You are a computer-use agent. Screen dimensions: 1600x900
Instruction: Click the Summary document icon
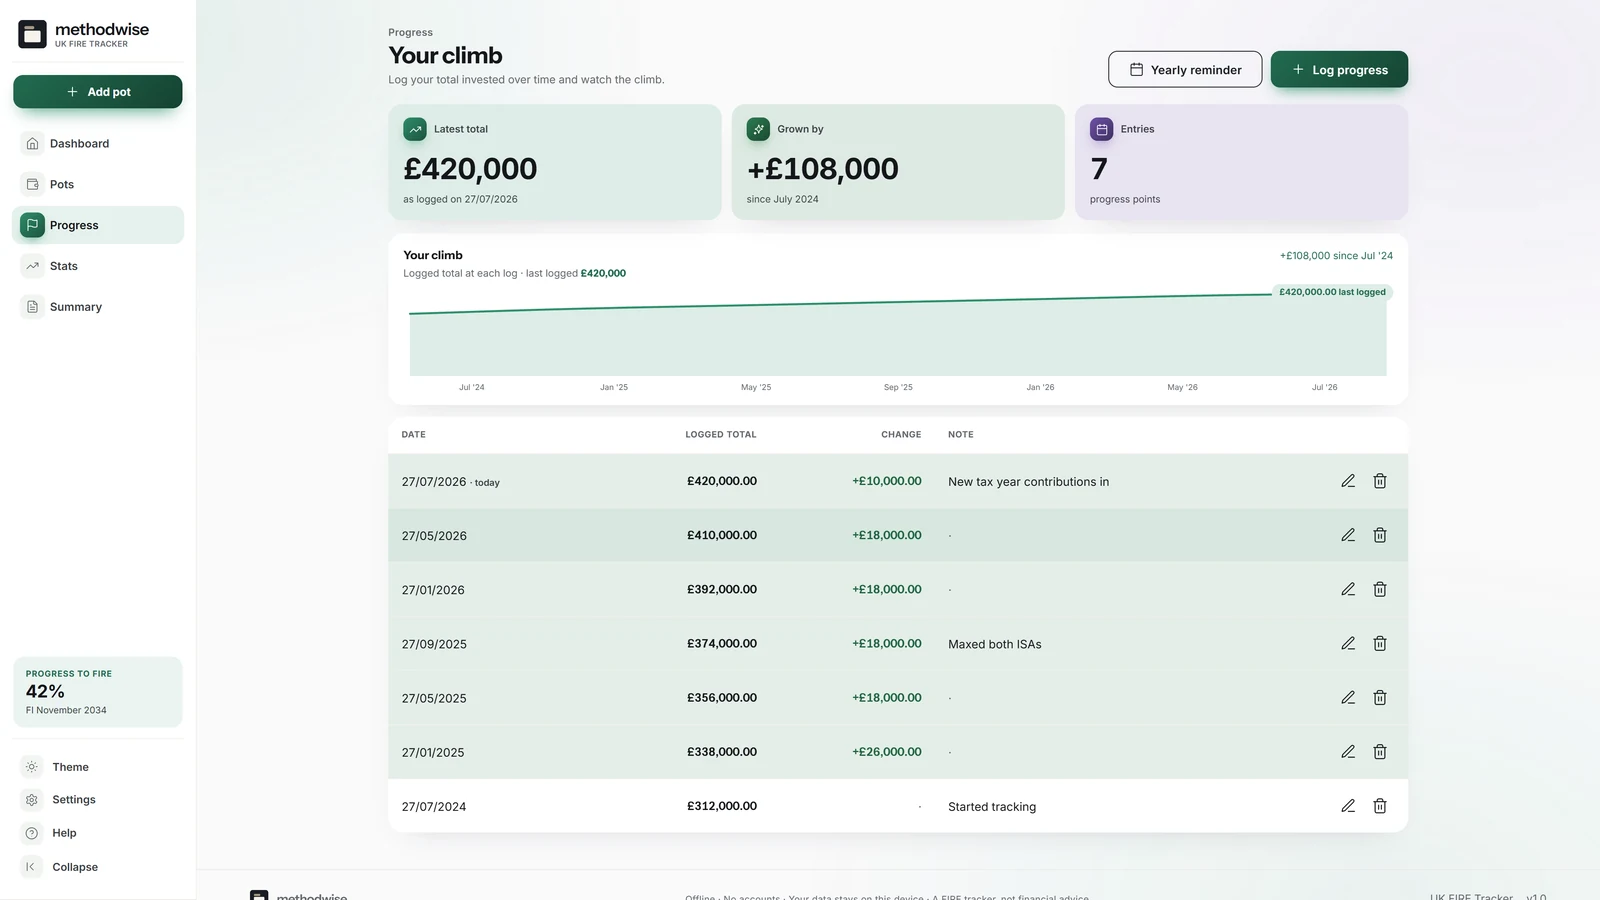click(x=32, y=307)
